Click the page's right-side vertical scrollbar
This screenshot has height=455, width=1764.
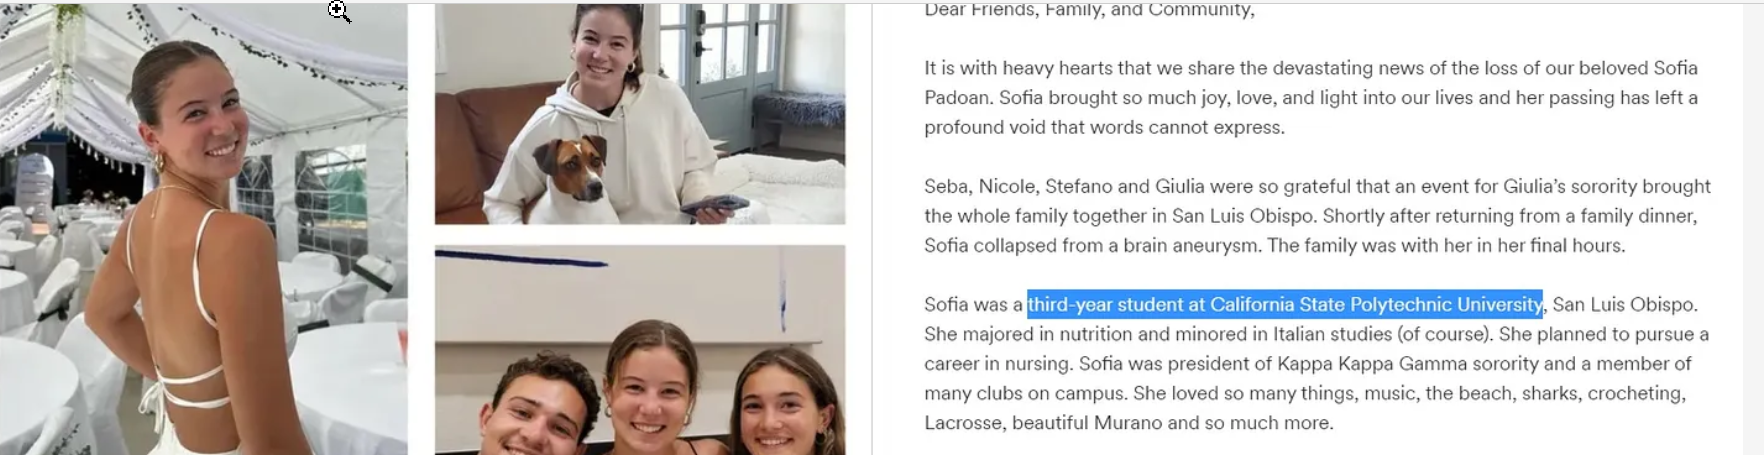1752,228
